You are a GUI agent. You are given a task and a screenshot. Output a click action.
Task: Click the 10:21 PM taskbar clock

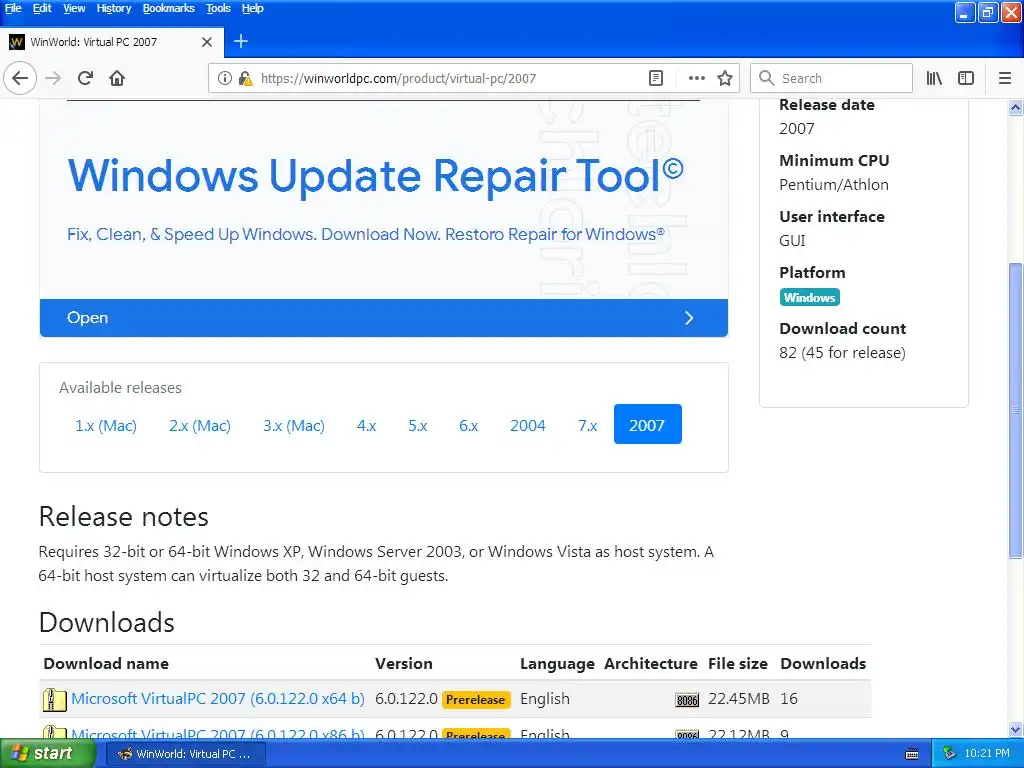(987, 754)
